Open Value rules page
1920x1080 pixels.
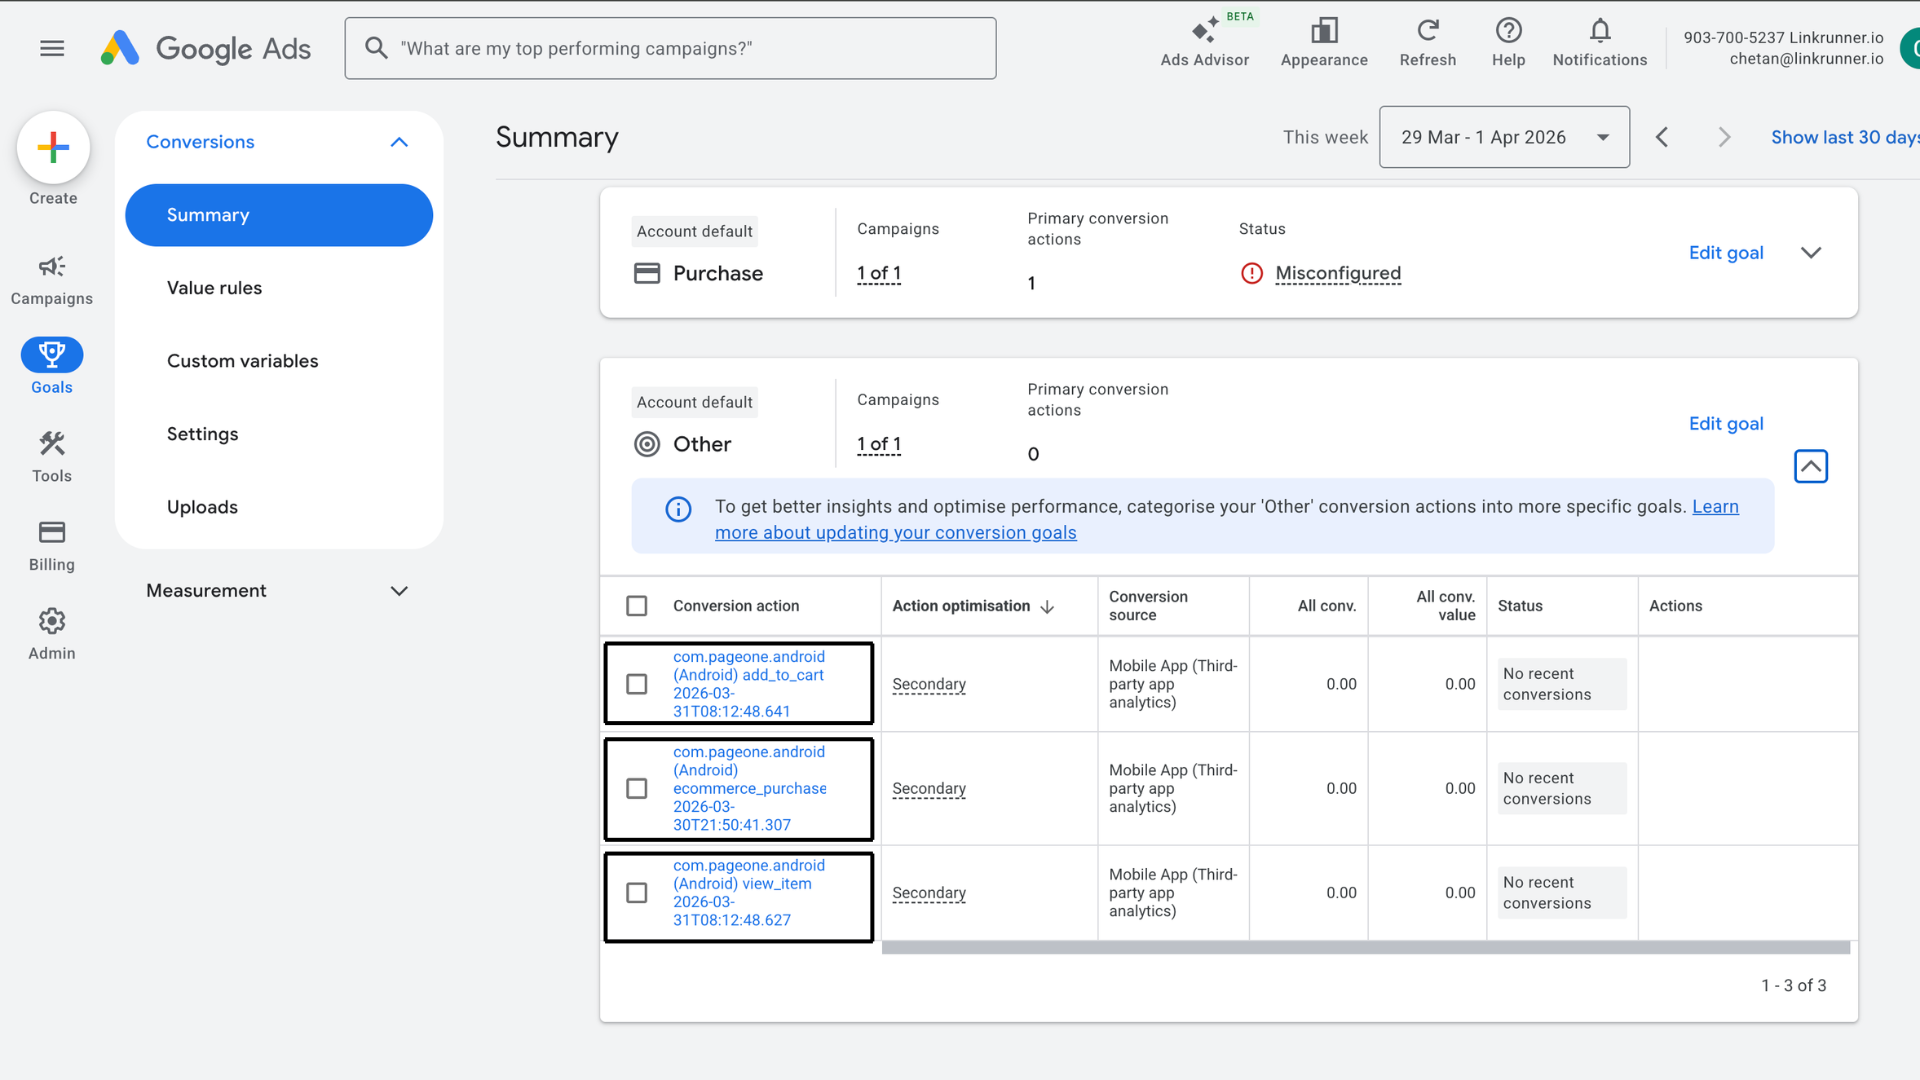click(x=214, y=288)
